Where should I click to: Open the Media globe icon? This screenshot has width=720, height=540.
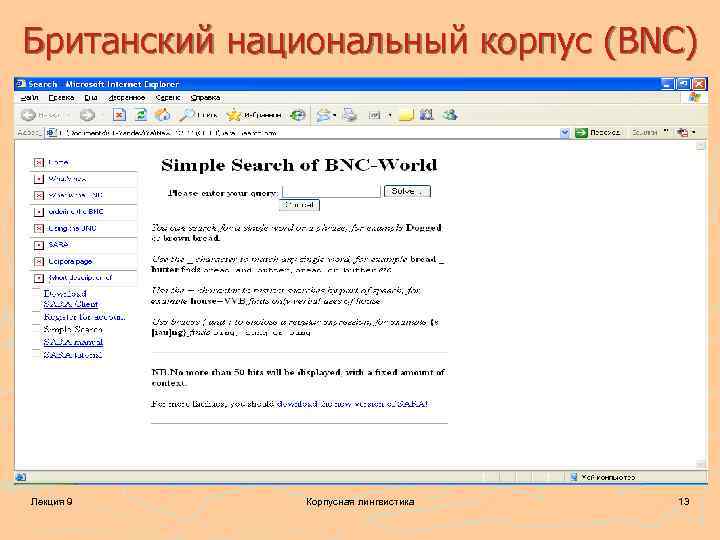(298, 115)
